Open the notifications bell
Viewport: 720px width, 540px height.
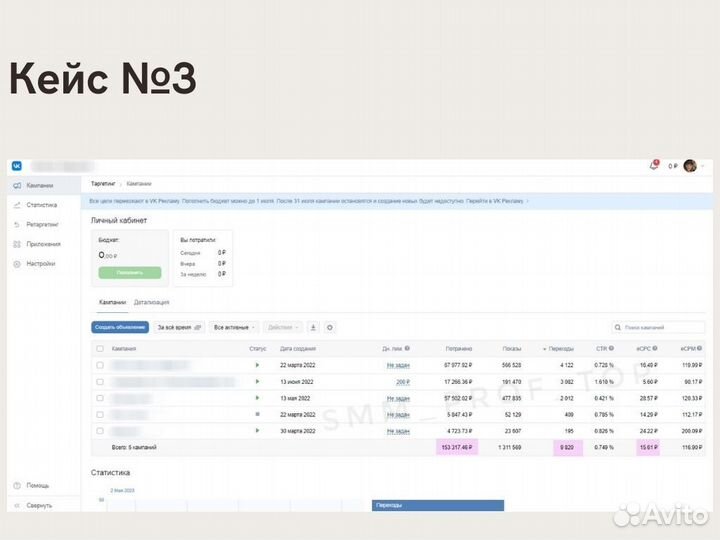click(x=654, y=166)
